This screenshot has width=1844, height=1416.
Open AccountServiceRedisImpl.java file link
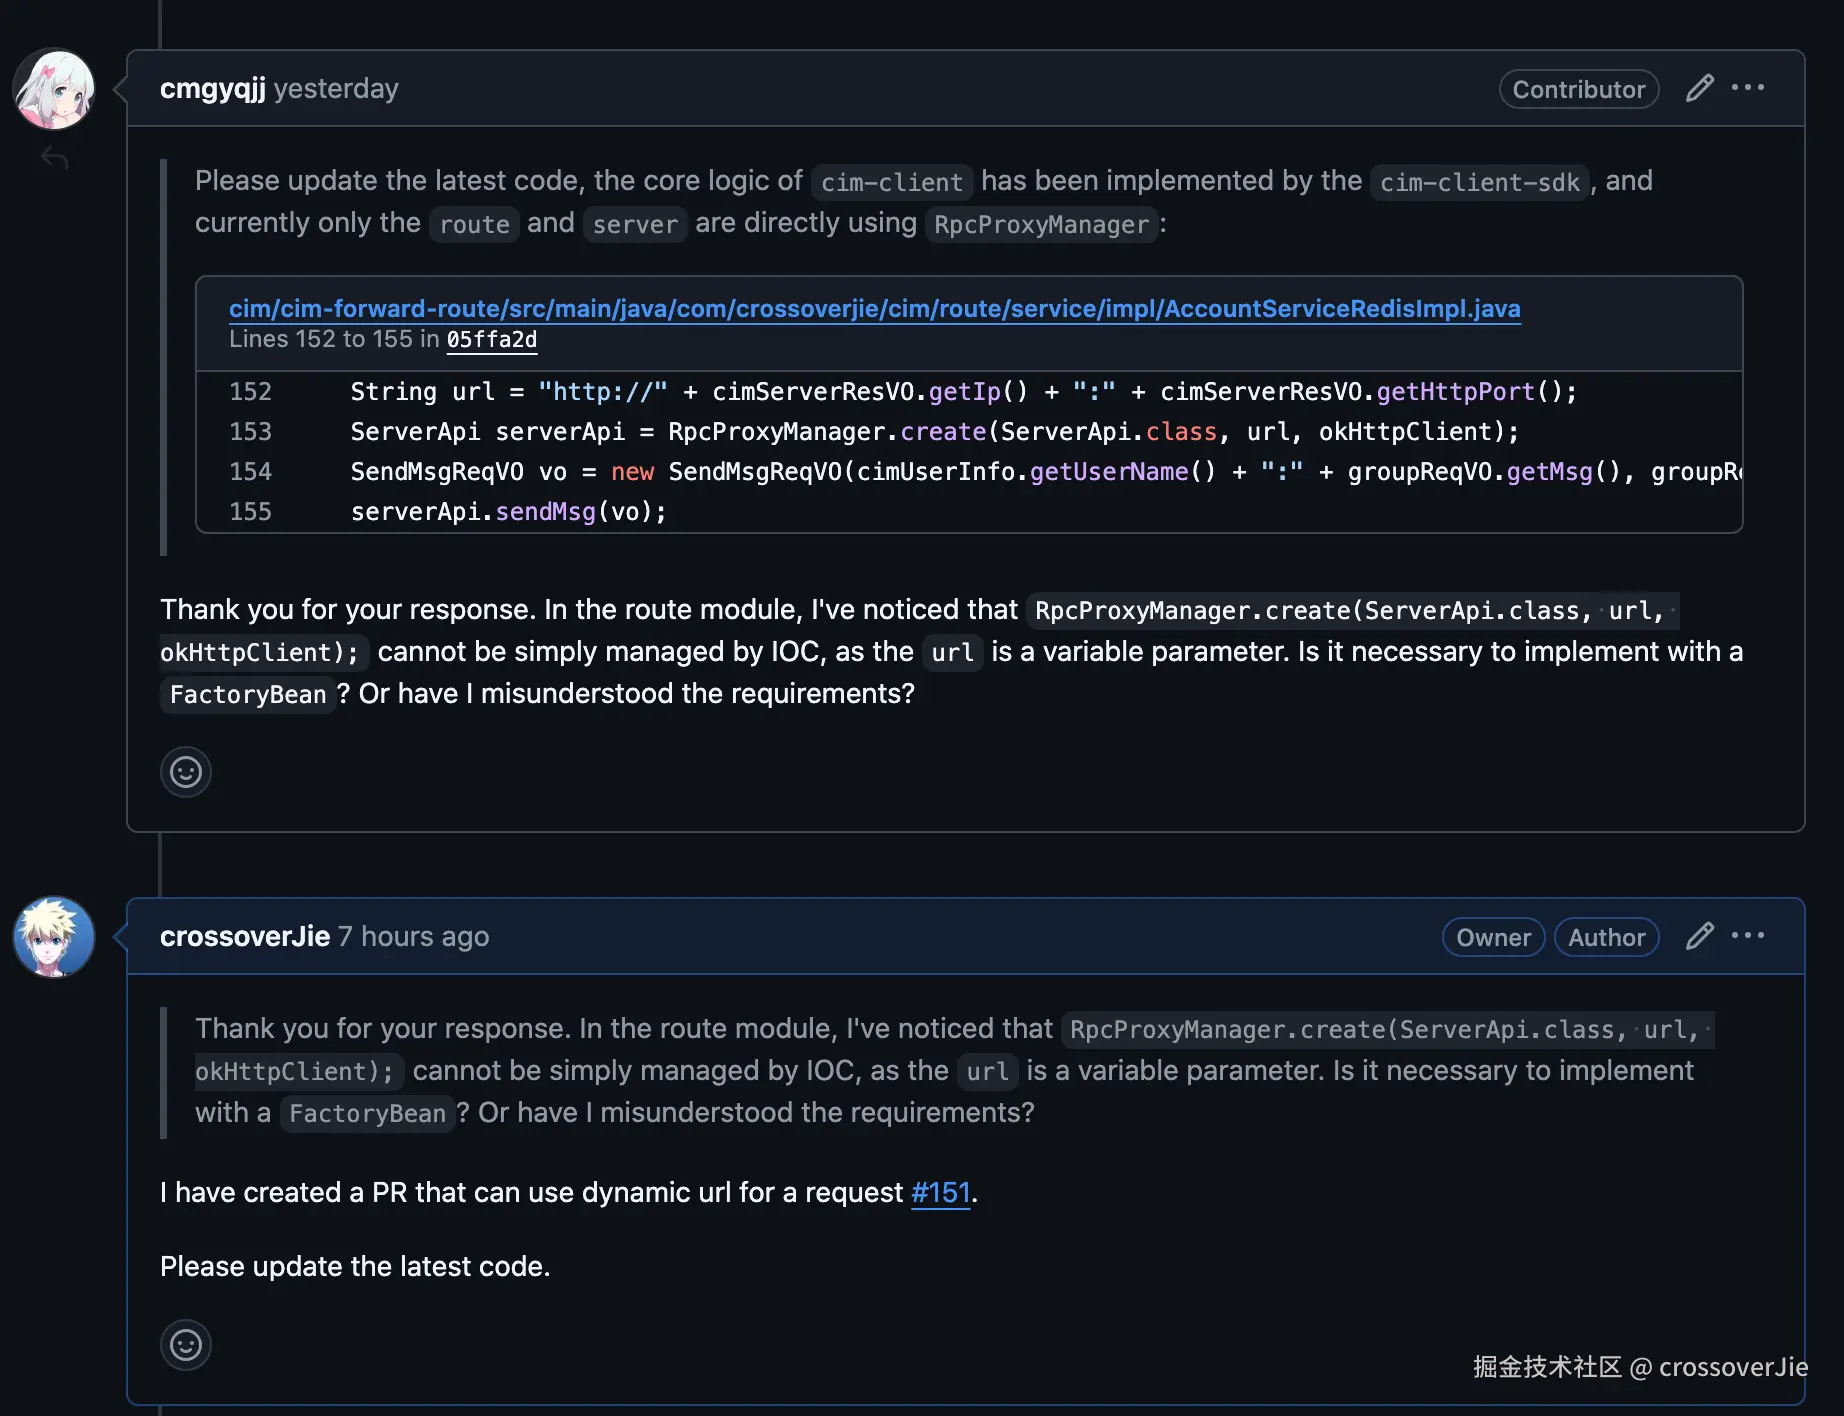click(874, 308)
